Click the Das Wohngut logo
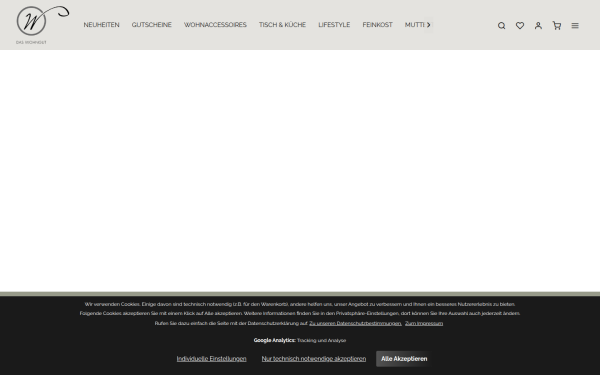600x375 pixels. [x=42, y=25]
